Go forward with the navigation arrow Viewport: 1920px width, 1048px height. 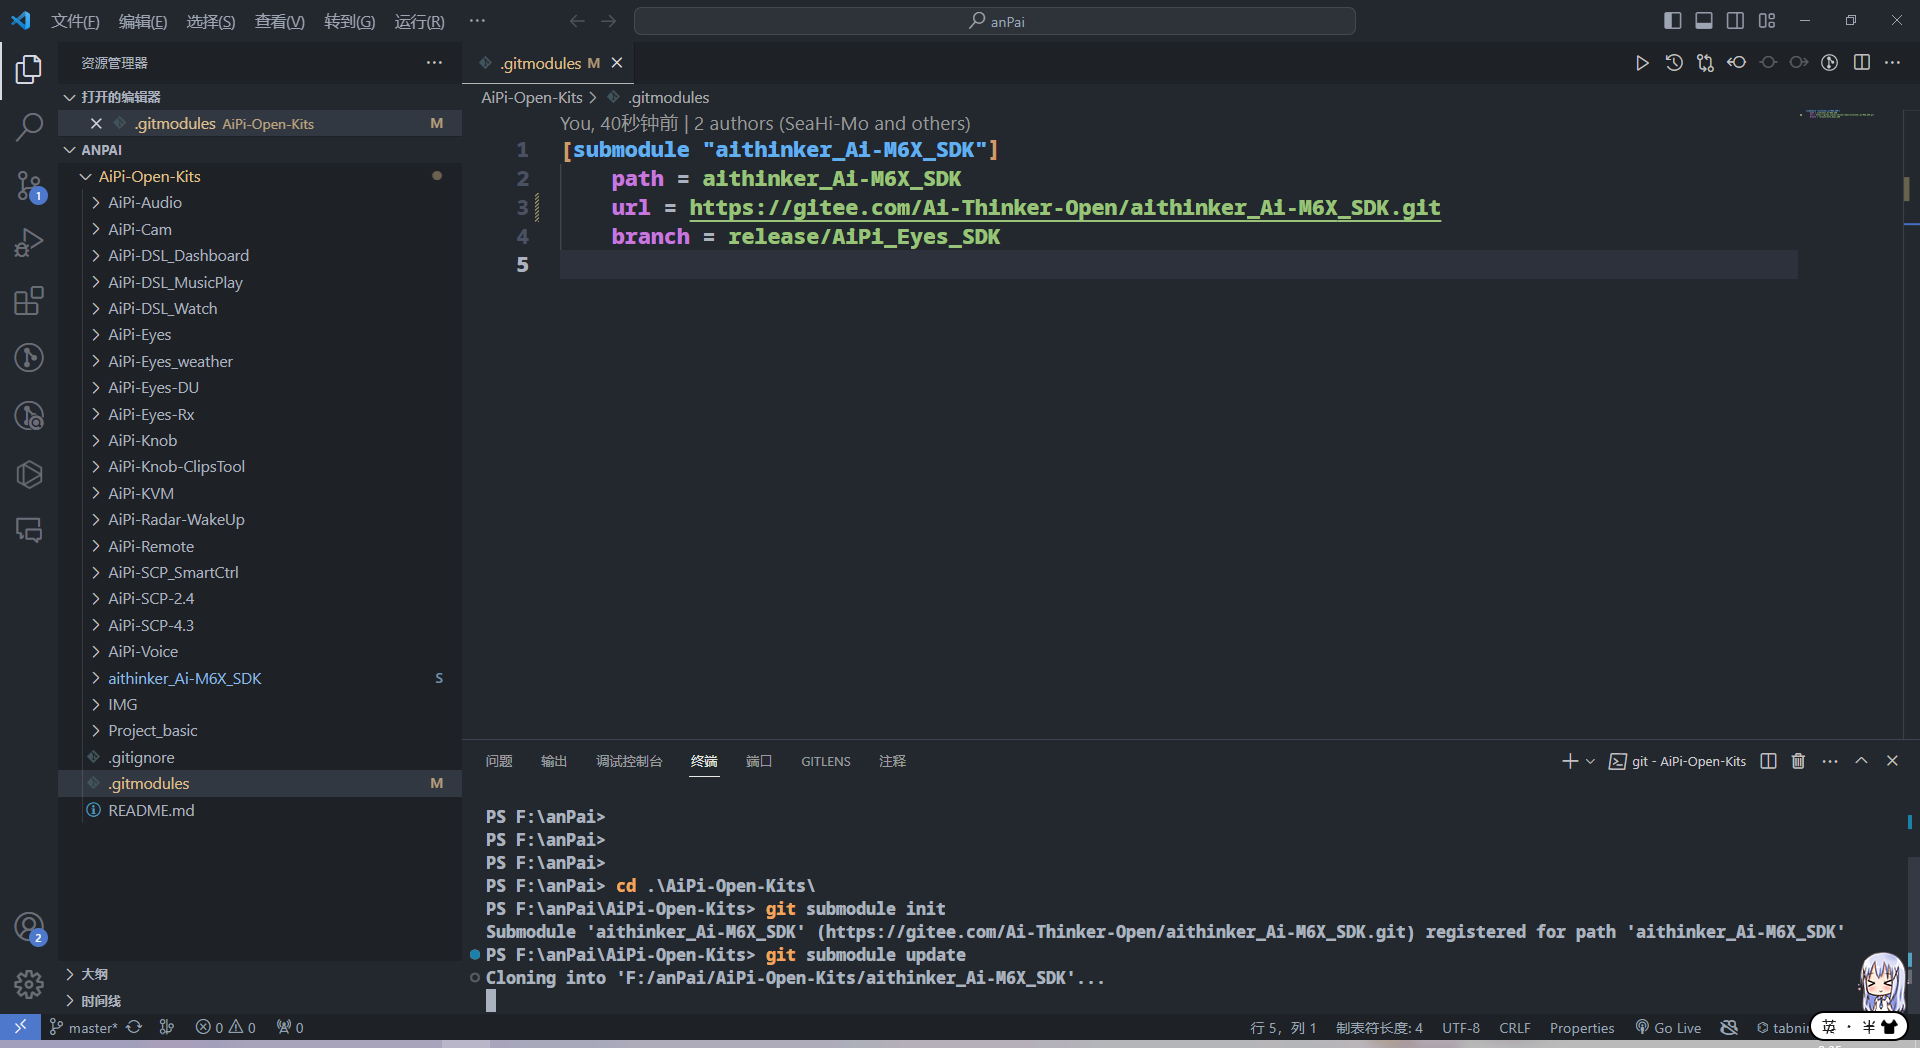(609, 21)
